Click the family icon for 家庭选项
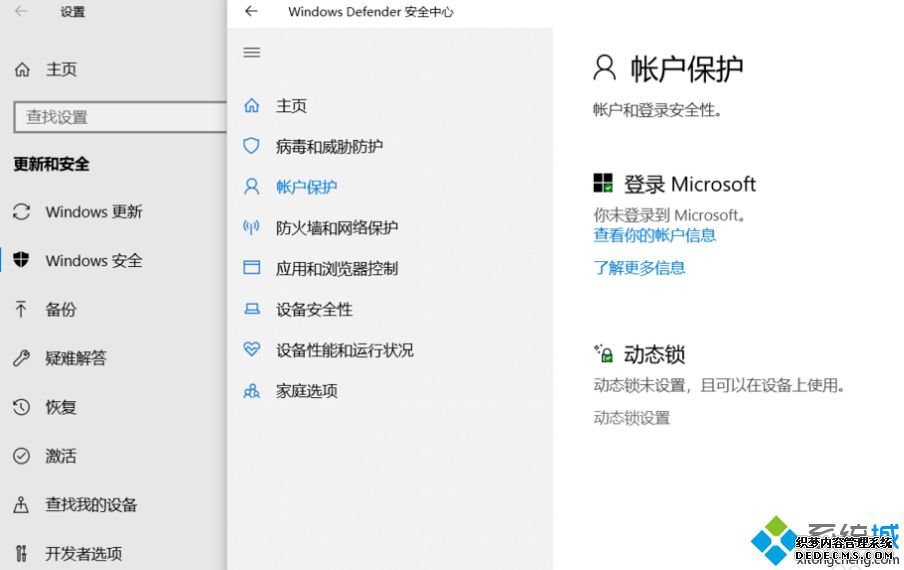This screenshot has width=904, height=570. [251, 391]
